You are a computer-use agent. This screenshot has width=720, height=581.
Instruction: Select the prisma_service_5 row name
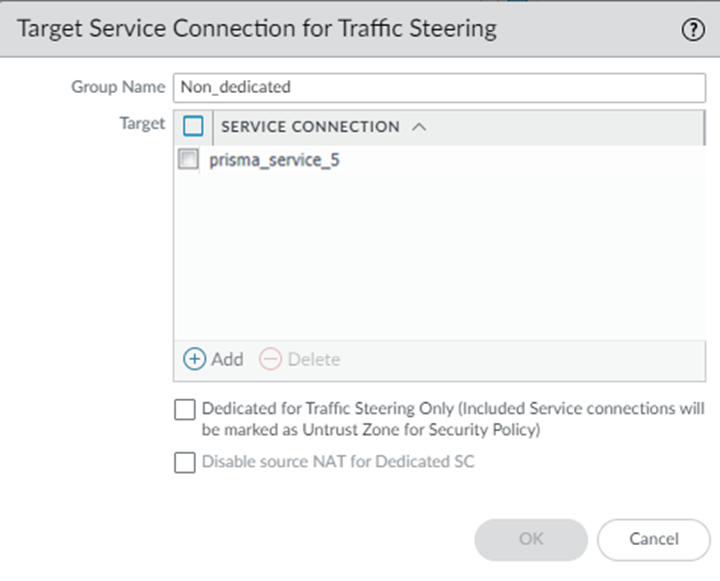click(274, 159)
